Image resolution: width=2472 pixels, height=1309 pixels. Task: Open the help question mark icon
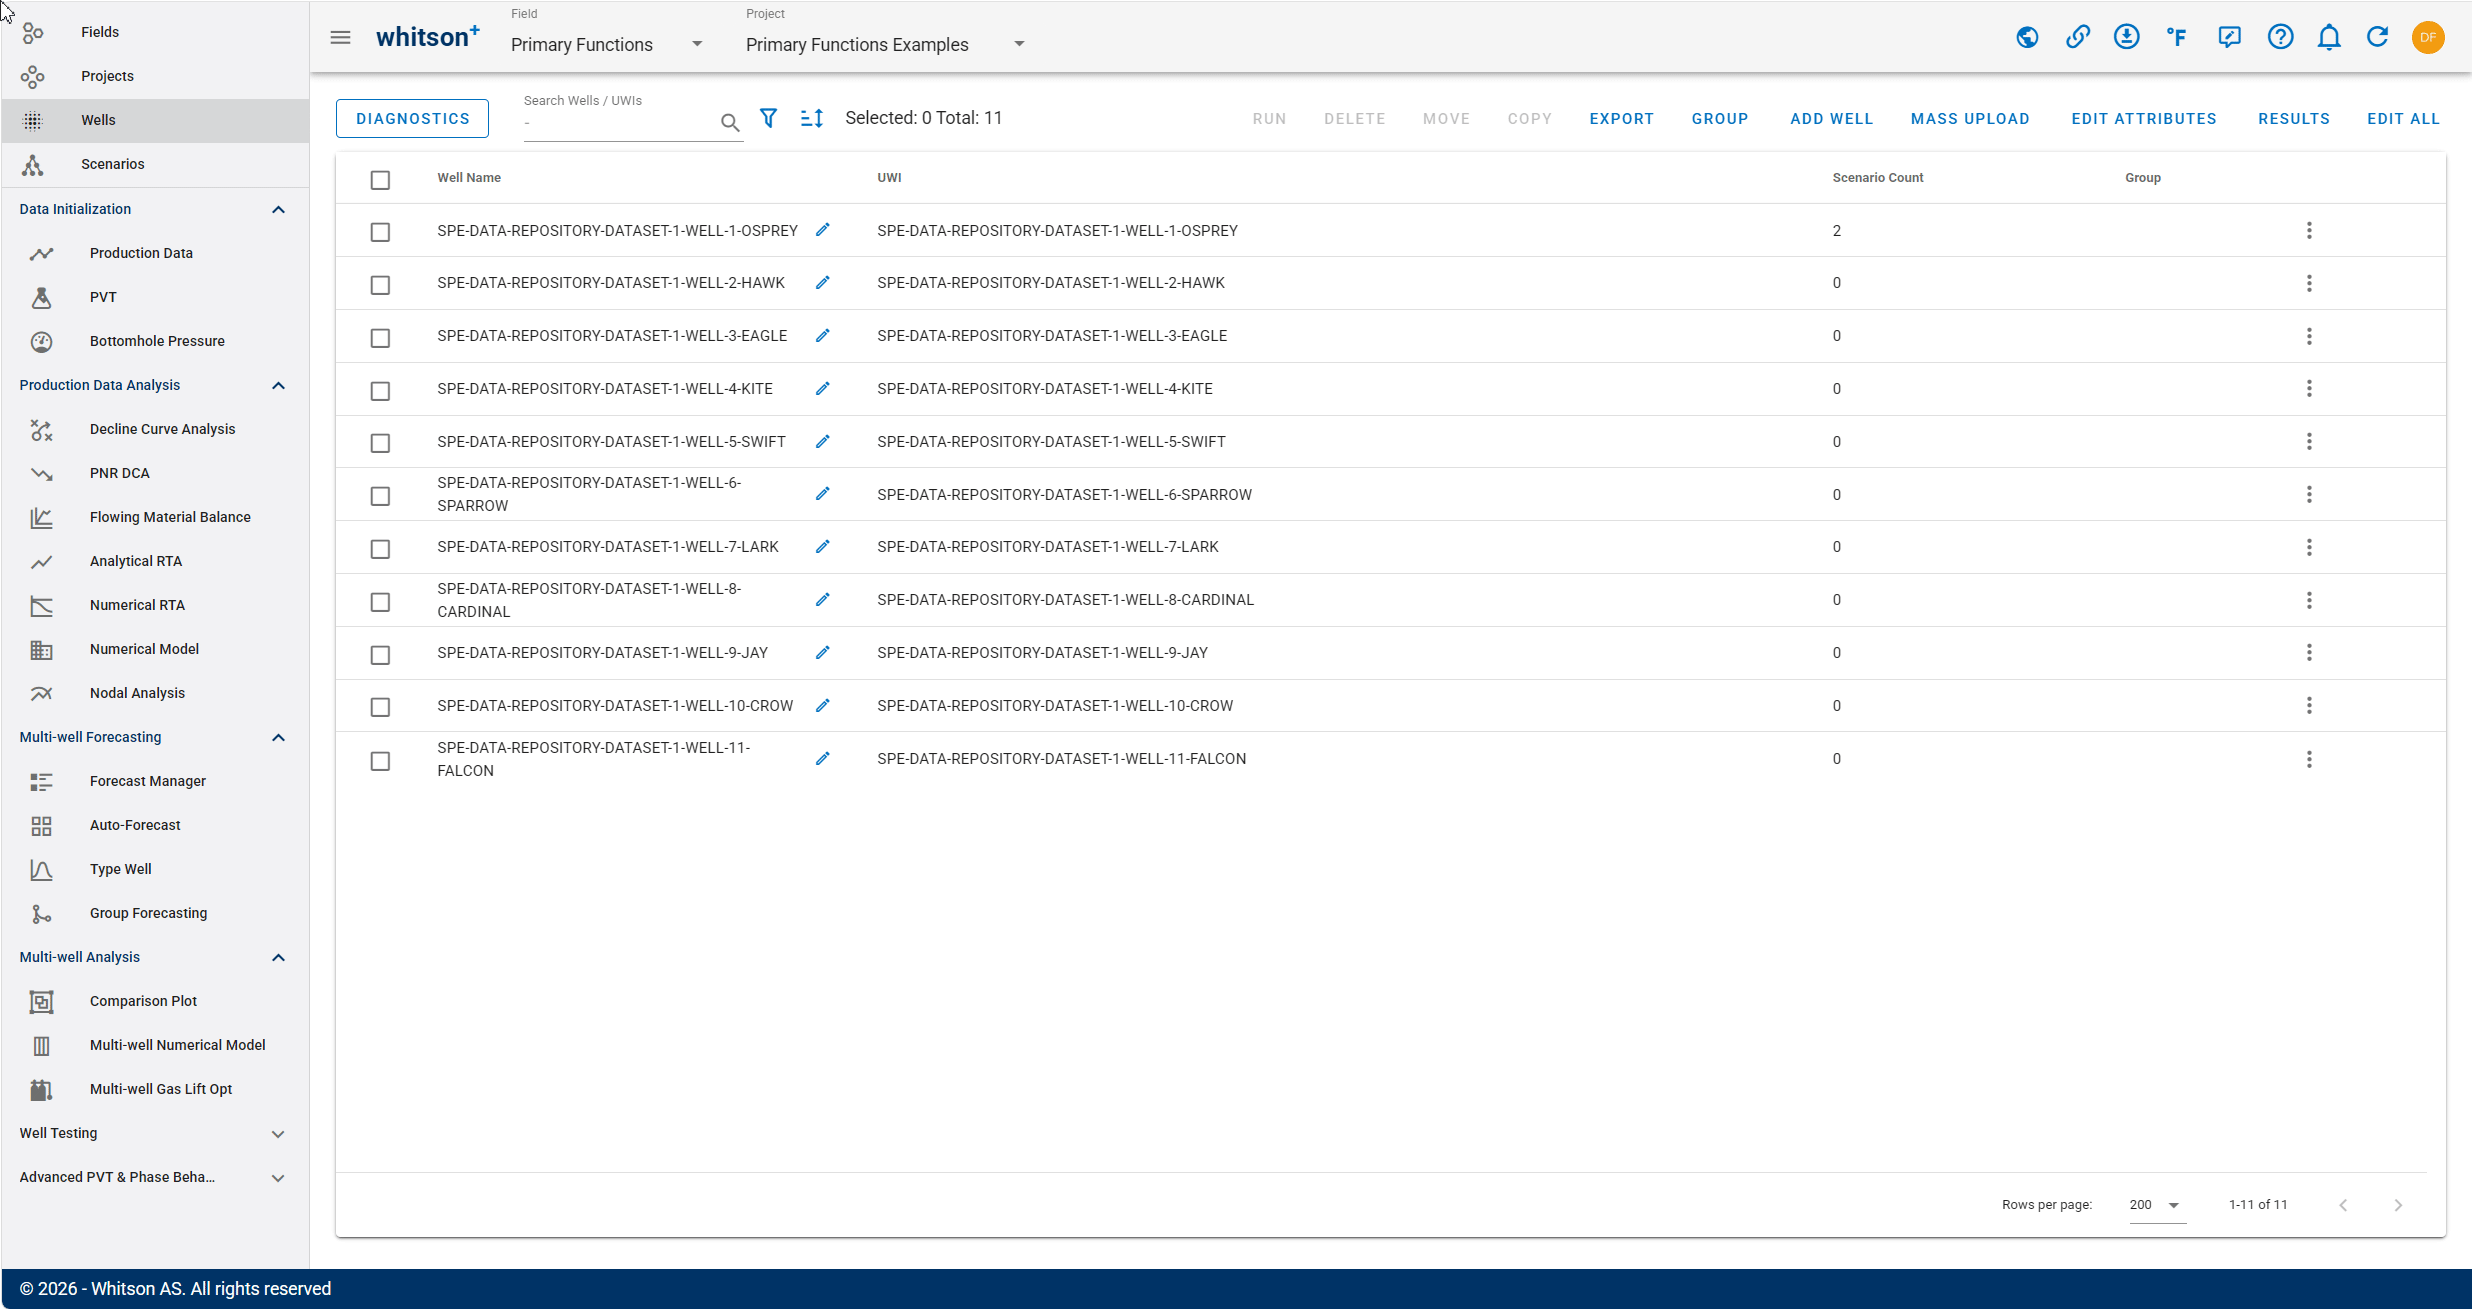tap(2280, 37)
